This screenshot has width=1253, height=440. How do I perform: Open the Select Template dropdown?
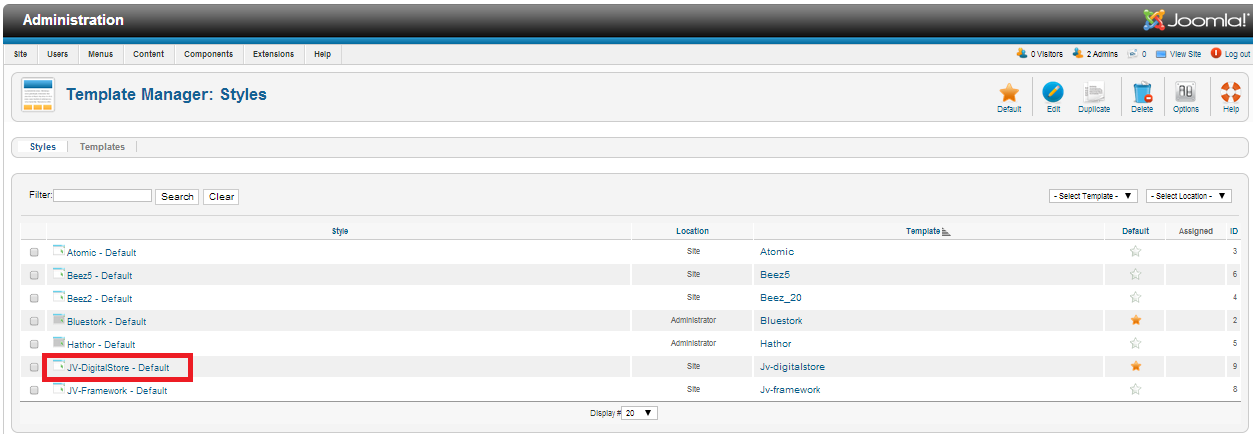(1093, 196)
